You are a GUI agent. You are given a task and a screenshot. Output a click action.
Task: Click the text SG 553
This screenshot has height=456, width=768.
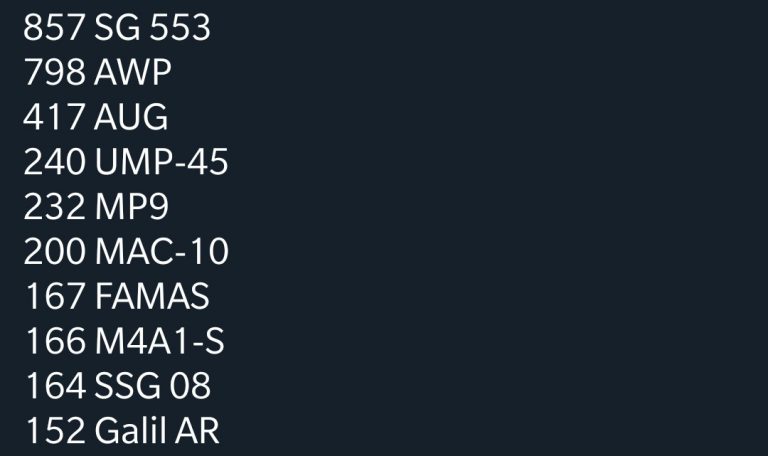tap(152, 28)
